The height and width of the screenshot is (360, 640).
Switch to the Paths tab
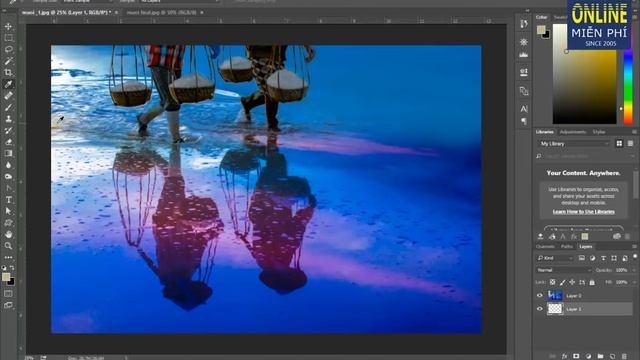pos(567,247)
